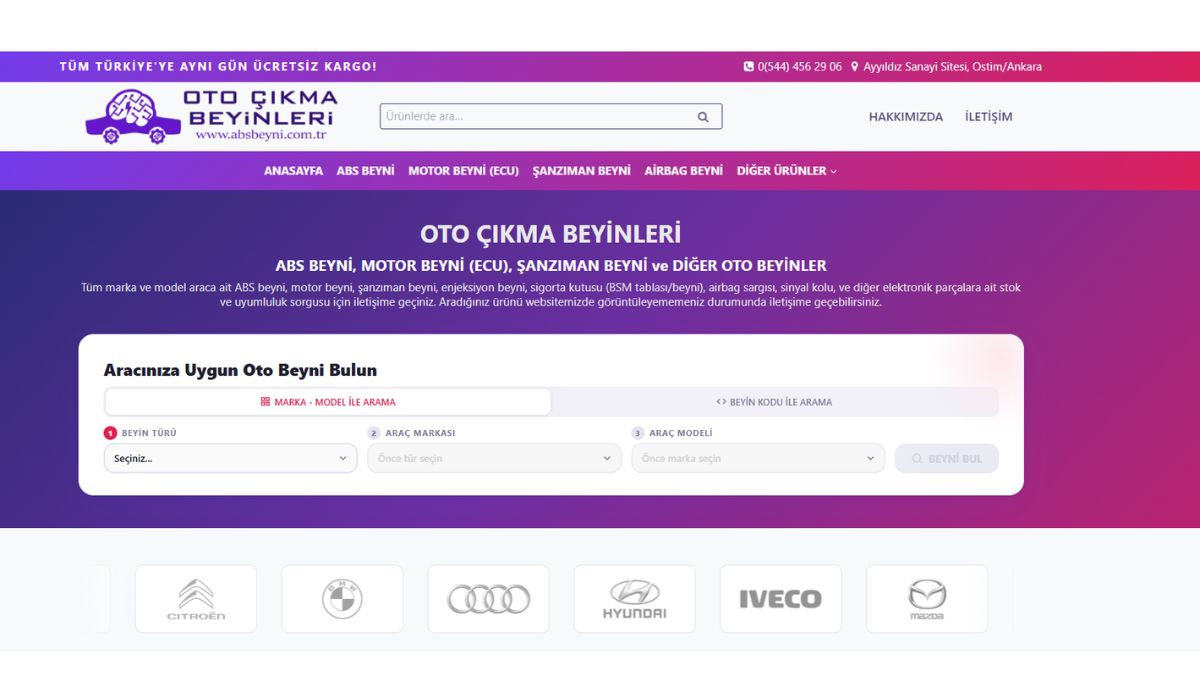
Task: Open the Beyin Türü dropdown
Action: pos(230,459)
